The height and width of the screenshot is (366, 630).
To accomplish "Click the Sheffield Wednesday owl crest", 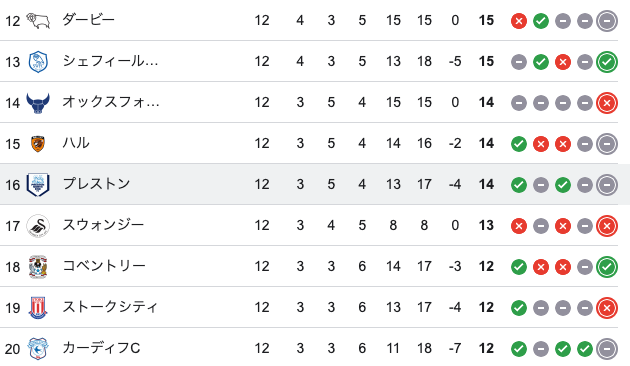I will 38,61.
